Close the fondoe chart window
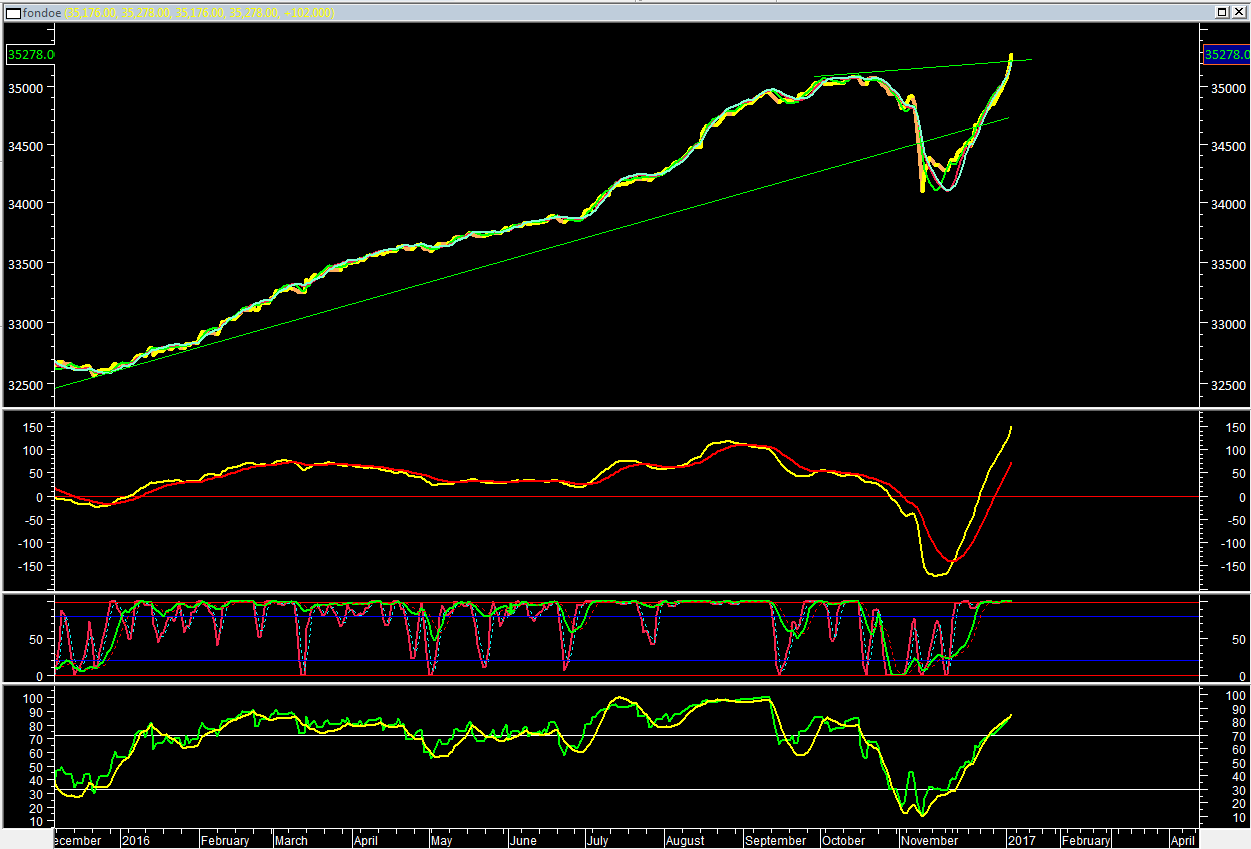Viewport: 1251px width, 849px height. pos(1238,12)
